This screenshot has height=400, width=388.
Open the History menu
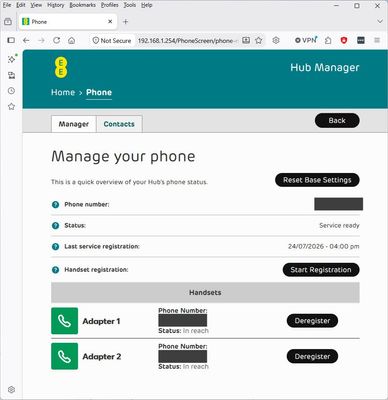coord(55,5)
